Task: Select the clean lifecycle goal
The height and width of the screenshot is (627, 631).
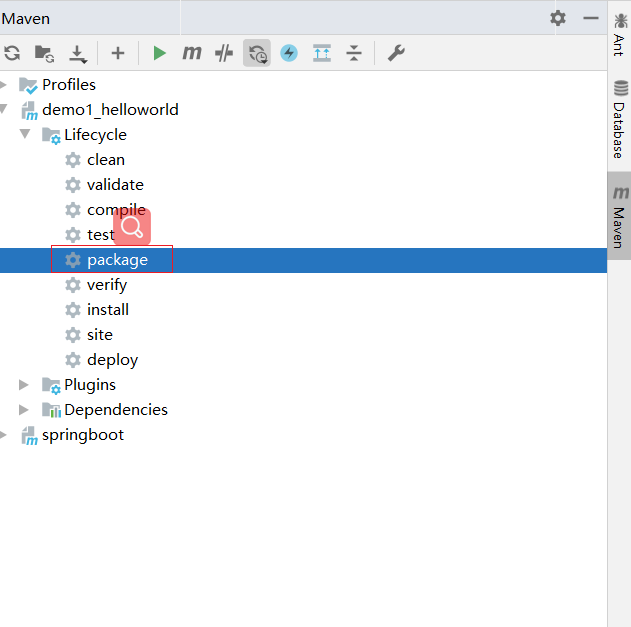Action: point(105,160)
